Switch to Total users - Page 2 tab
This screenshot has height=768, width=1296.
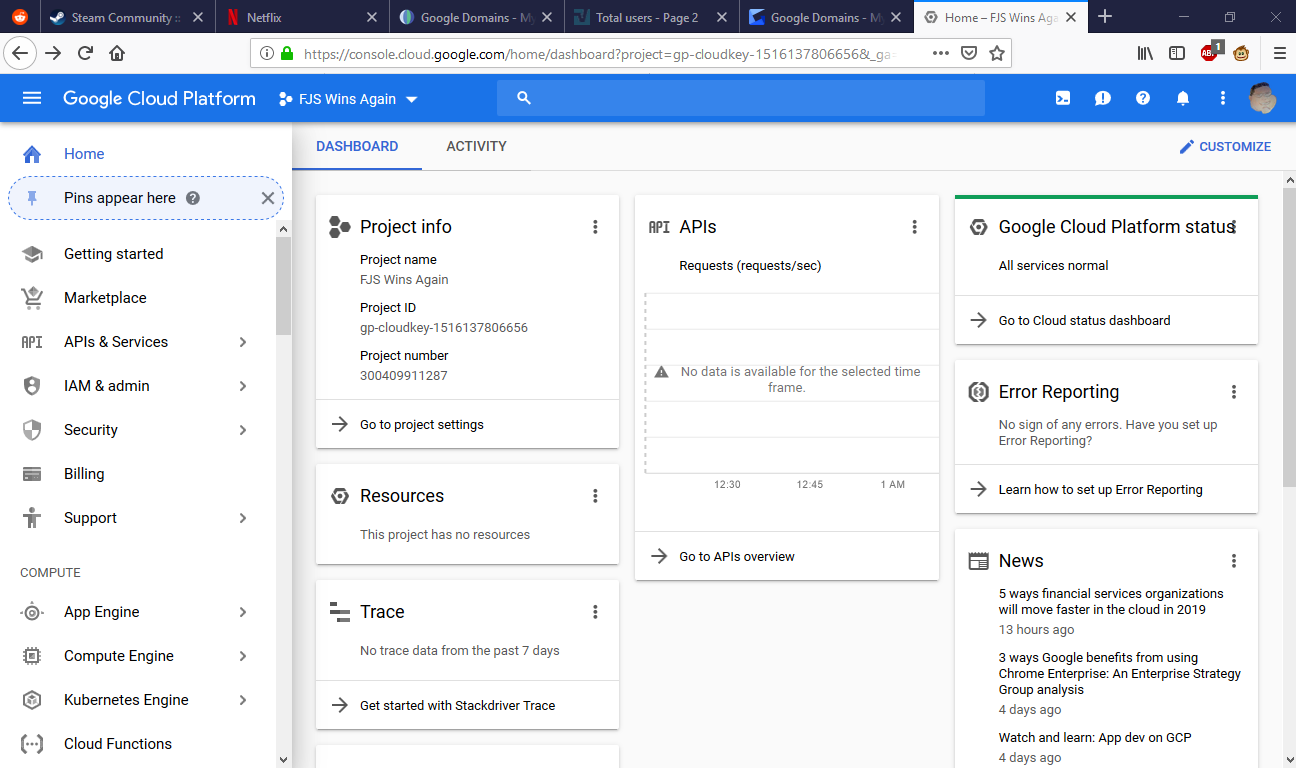(651, 17)
